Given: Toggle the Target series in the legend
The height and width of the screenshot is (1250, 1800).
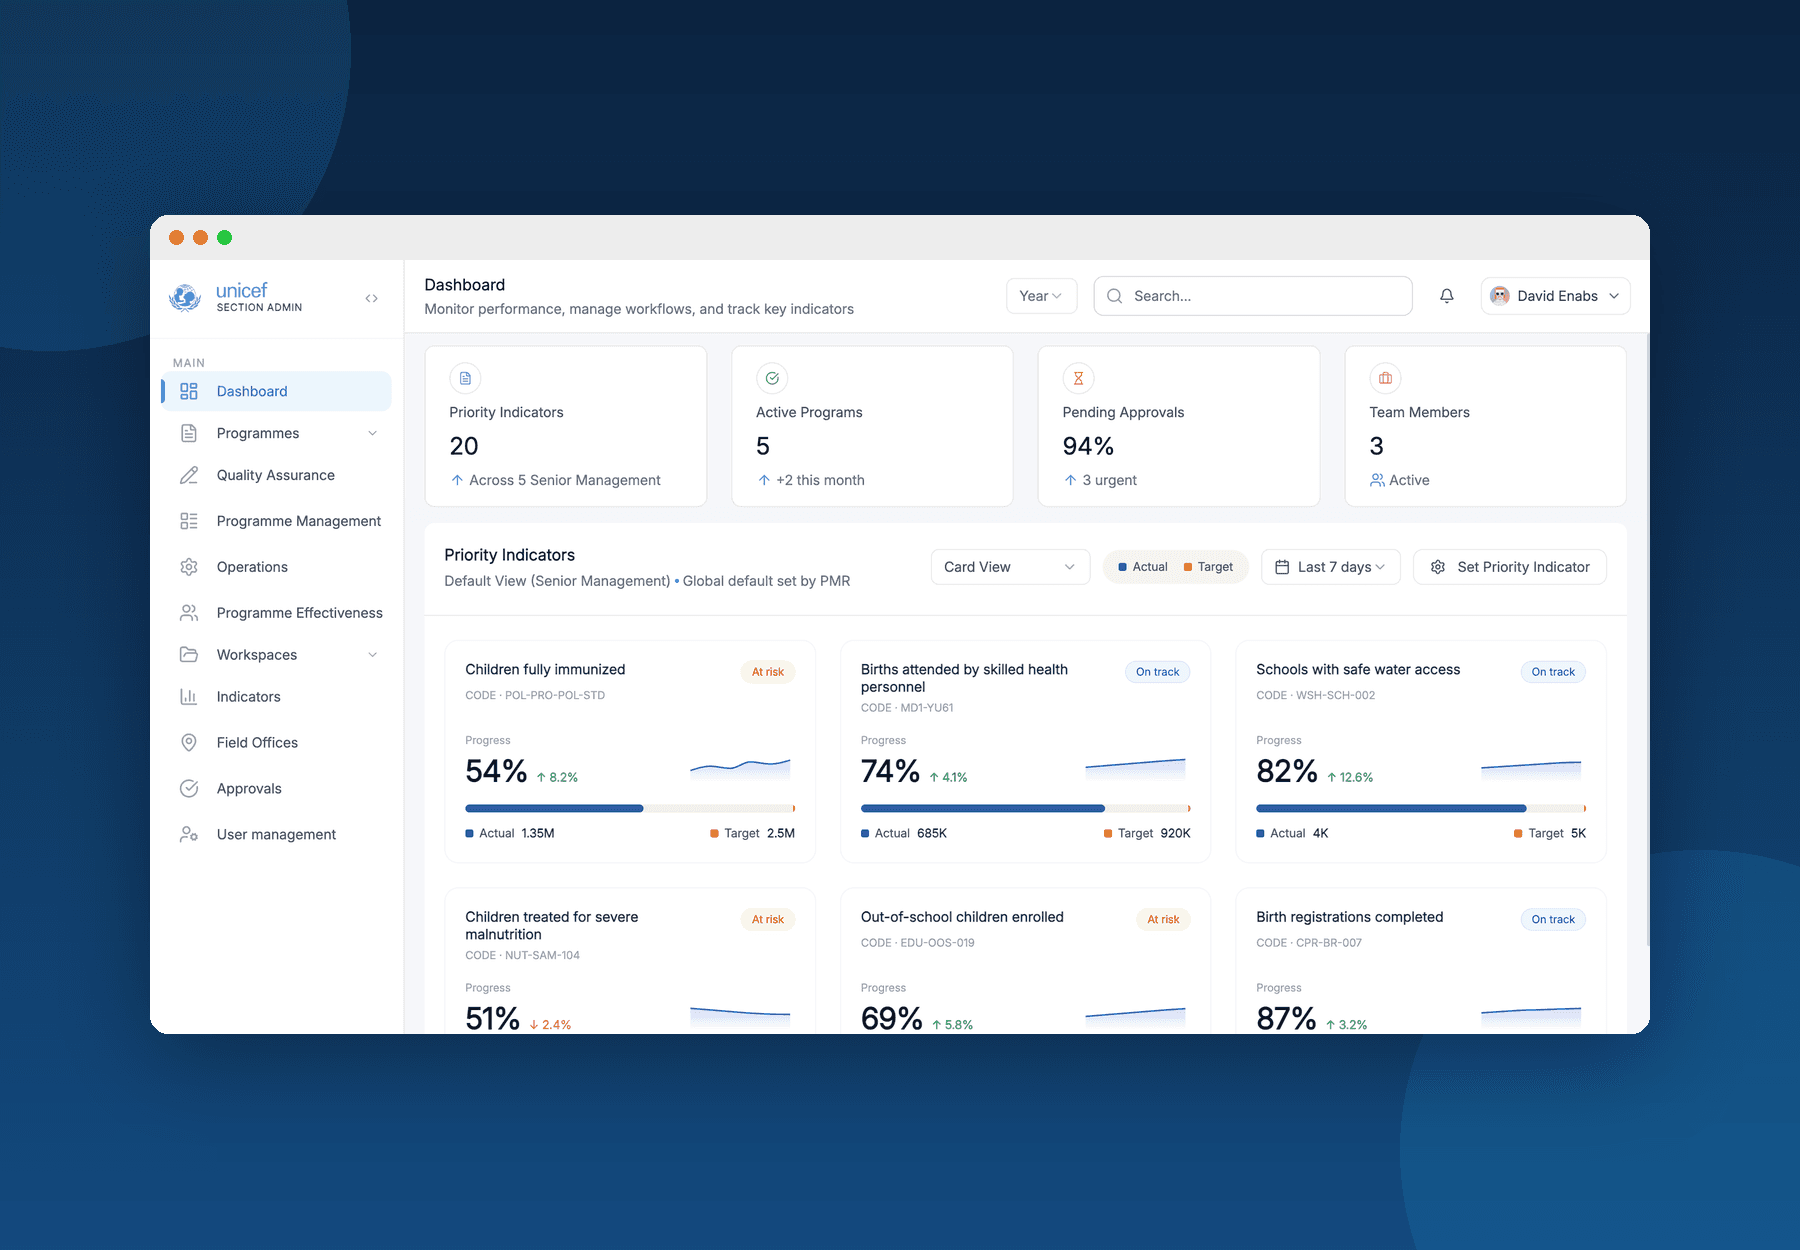Looking at the screenshot, I should tap(1208, 567).
